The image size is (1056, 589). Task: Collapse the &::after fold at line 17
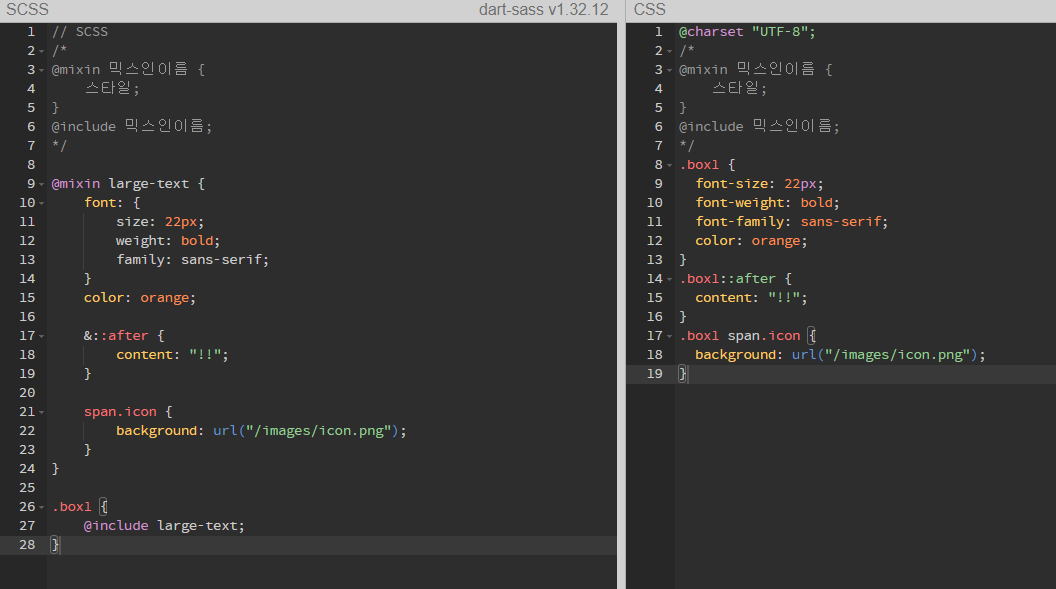[42, 336]
